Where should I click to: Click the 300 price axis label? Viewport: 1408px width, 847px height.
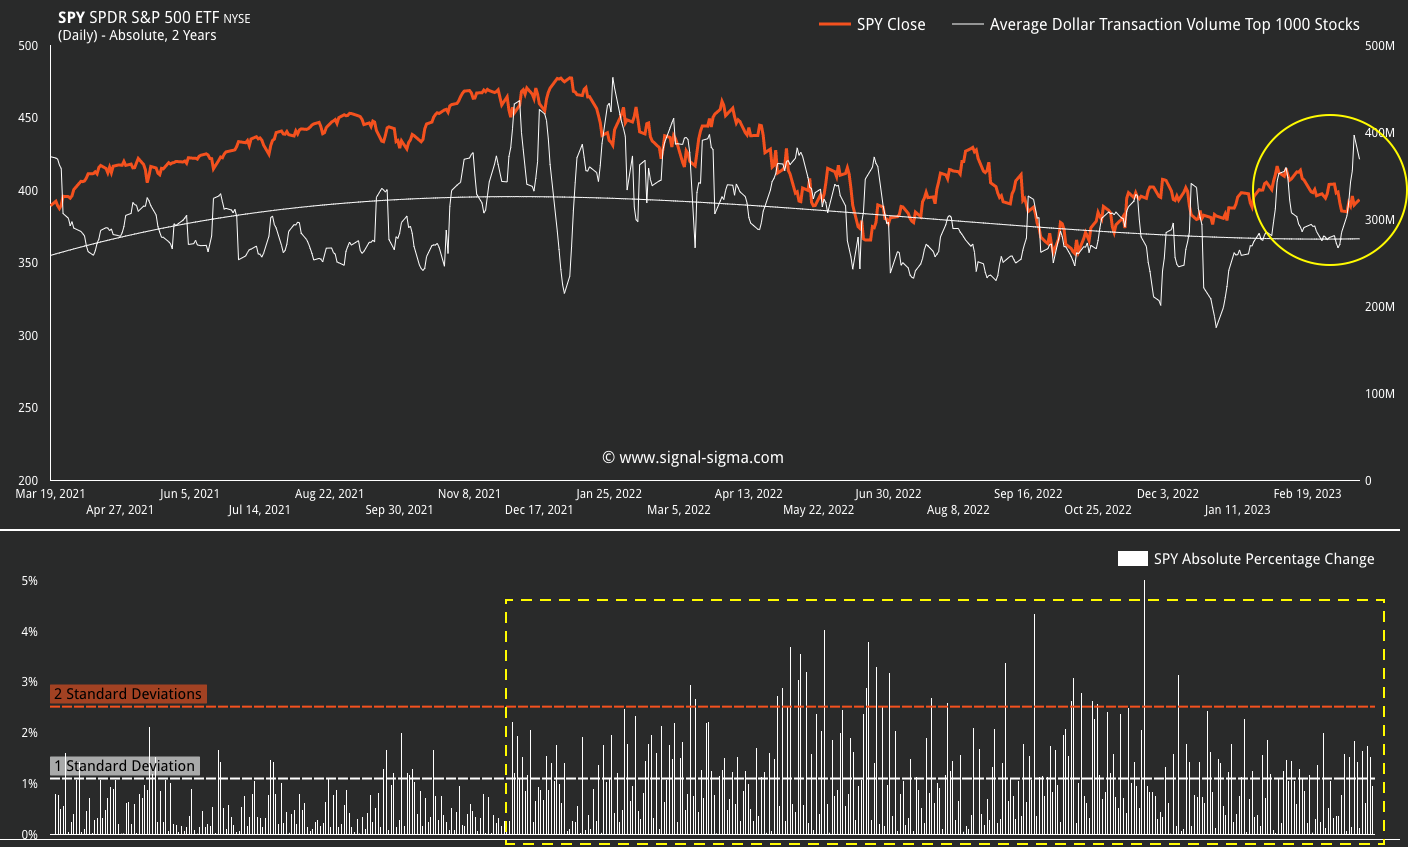coord(28,336)
